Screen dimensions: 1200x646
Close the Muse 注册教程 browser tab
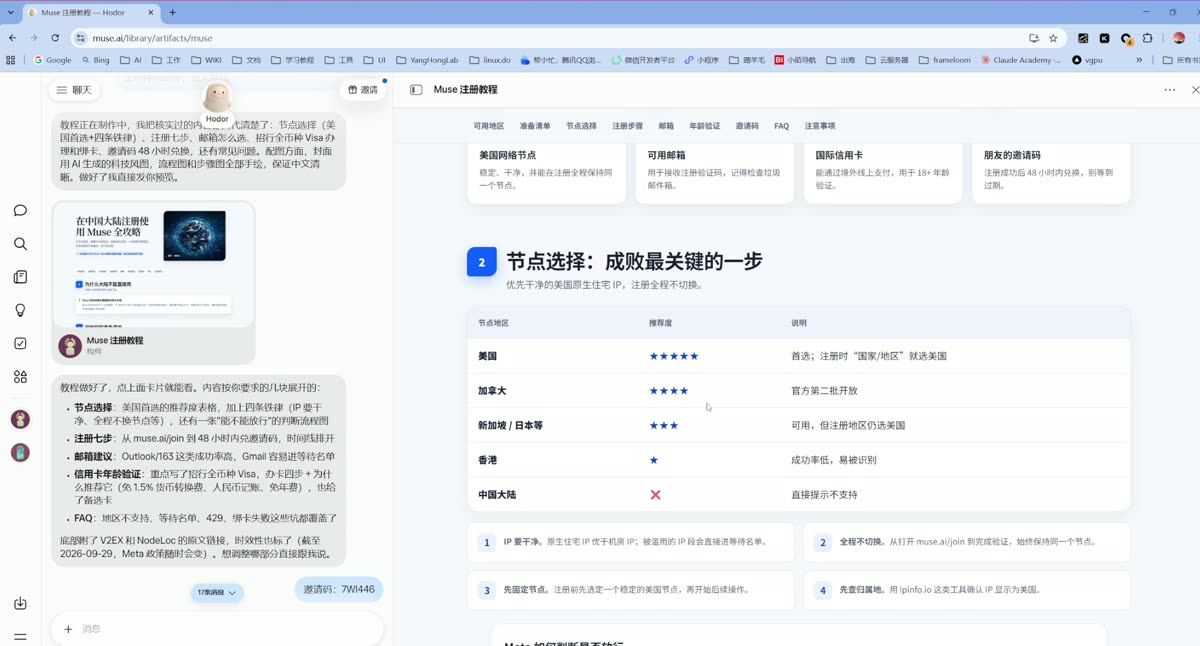151,12
